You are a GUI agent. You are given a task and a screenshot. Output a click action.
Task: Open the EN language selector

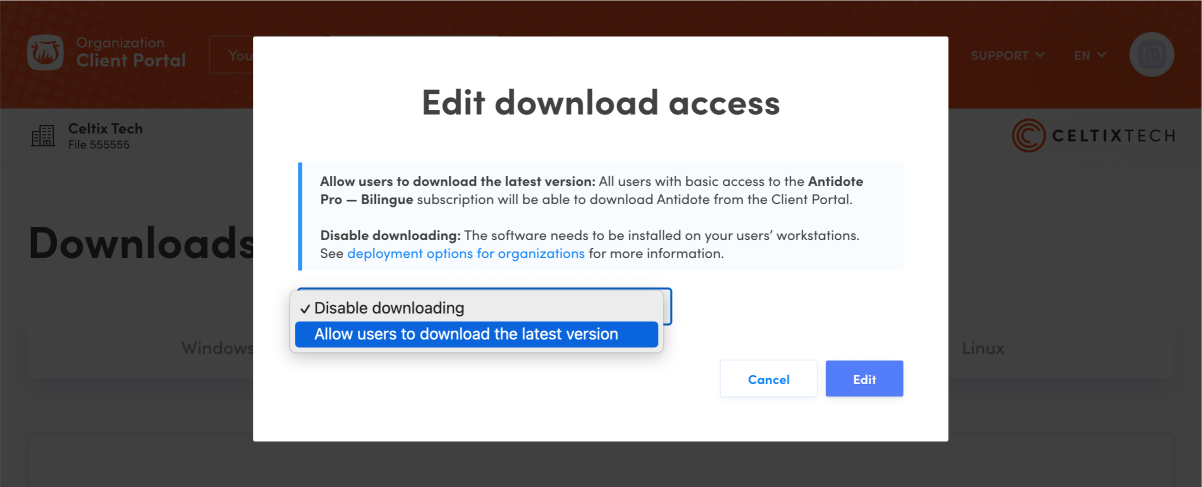[1090, 56]
